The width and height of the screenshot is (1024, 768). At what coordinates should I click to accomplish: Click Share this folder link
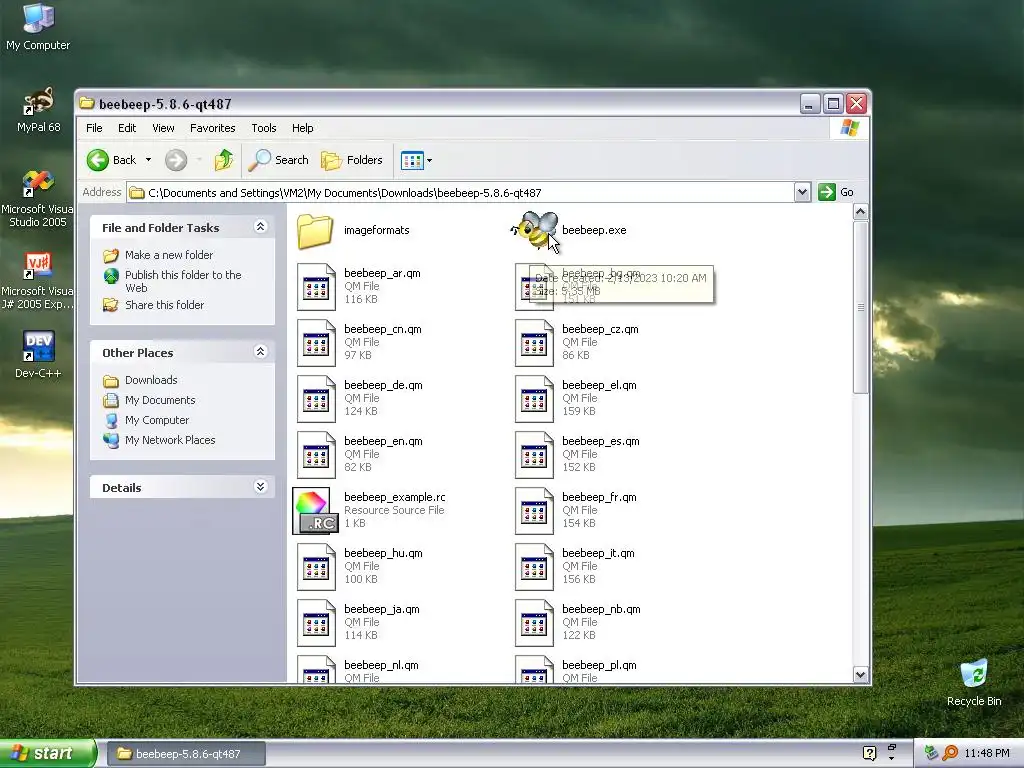pyautogui.click(x=165, y=305)
